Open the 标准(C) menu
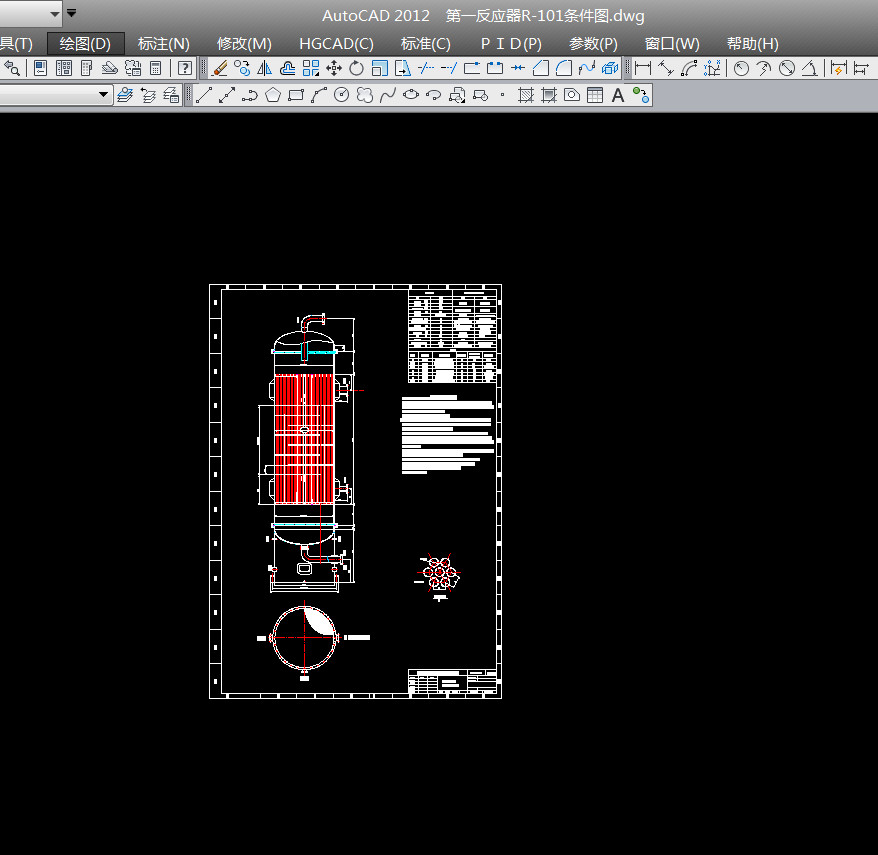Image resolution: width=878 pixels, height=855 pixels. point(426,44)
